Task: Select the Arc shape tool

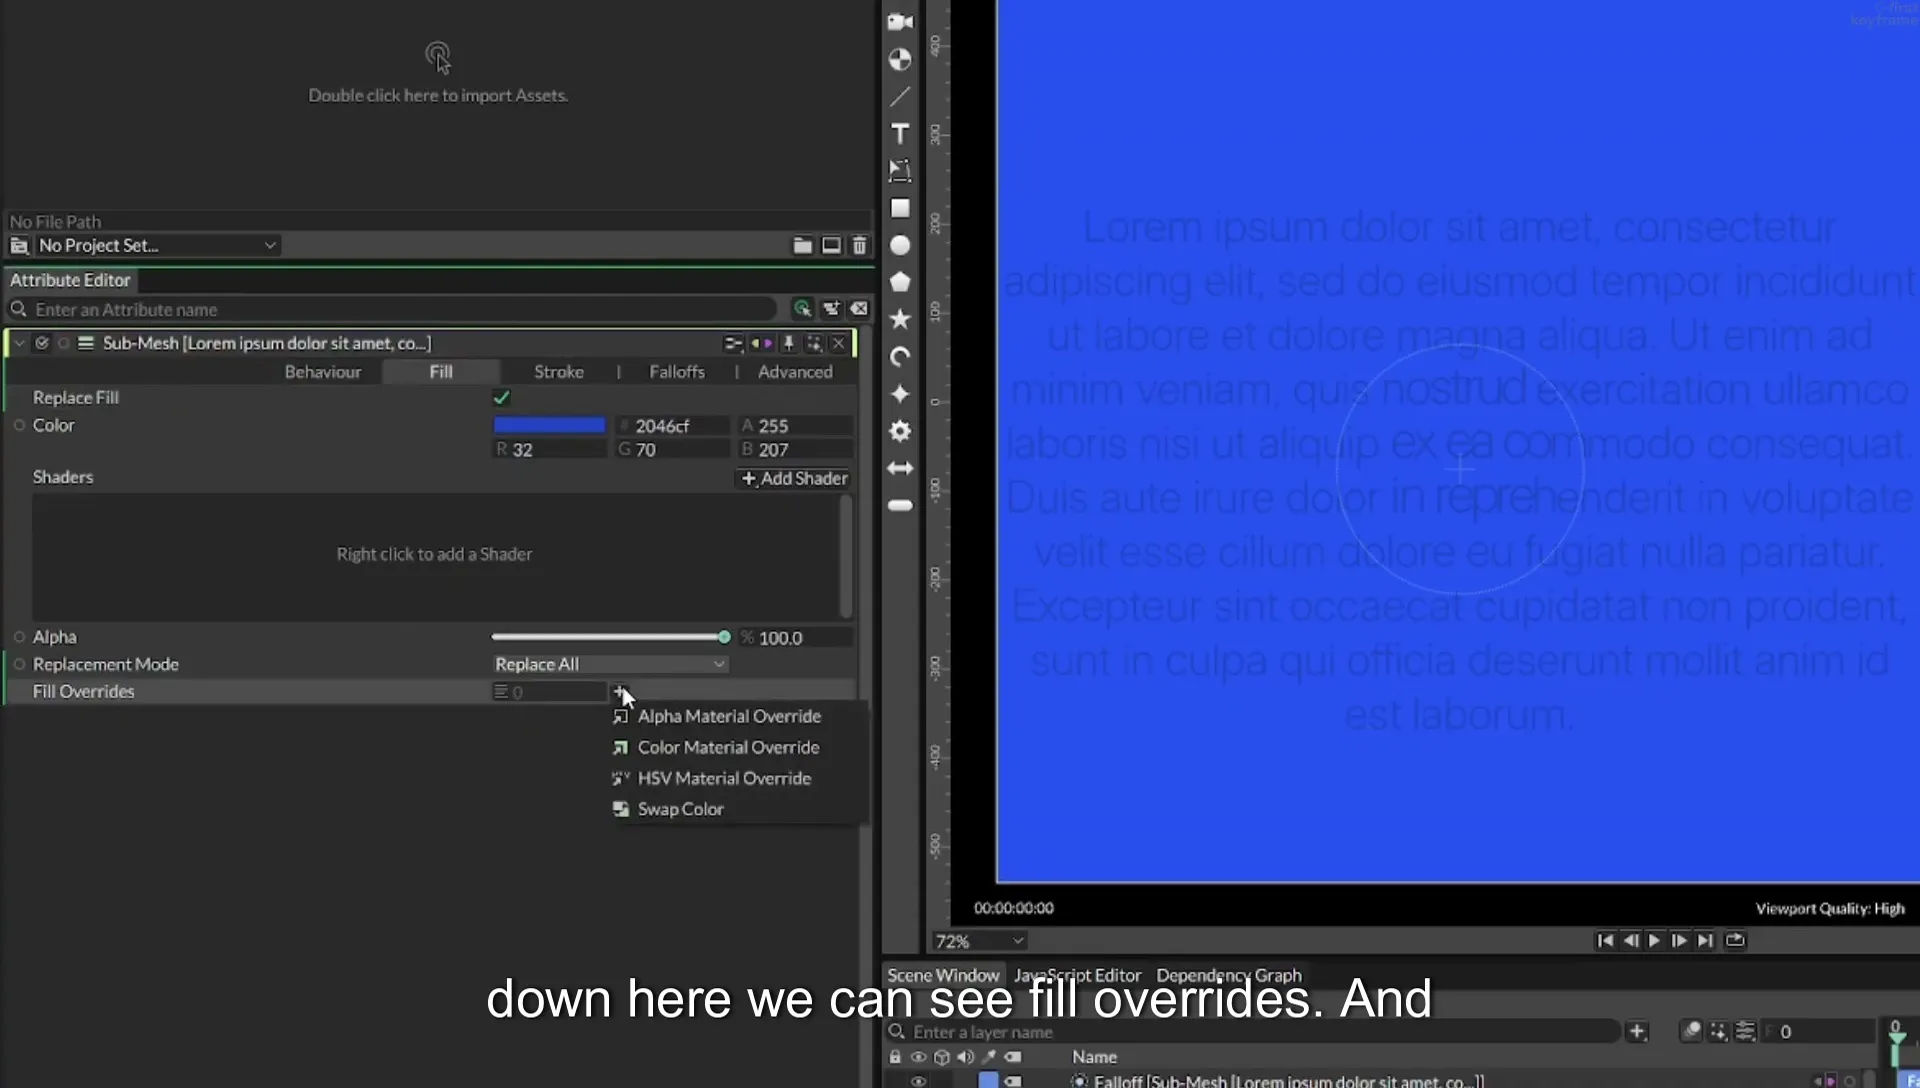Action: coord(900,357)
